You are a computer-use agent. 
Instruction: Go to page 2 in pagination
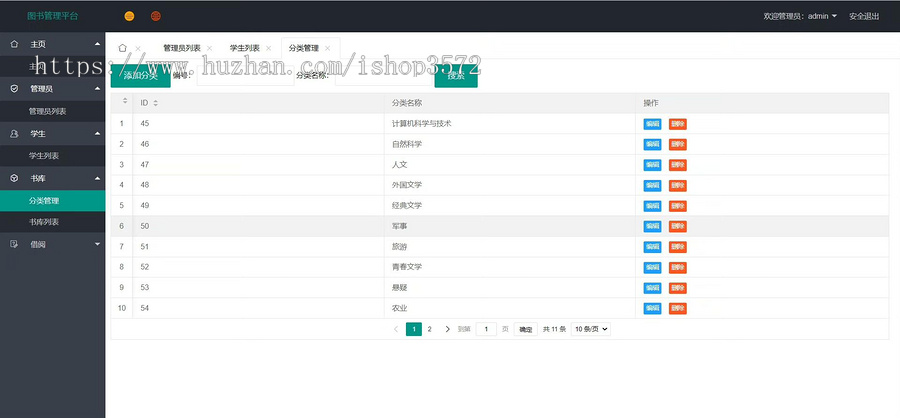(x=429, y=329)
